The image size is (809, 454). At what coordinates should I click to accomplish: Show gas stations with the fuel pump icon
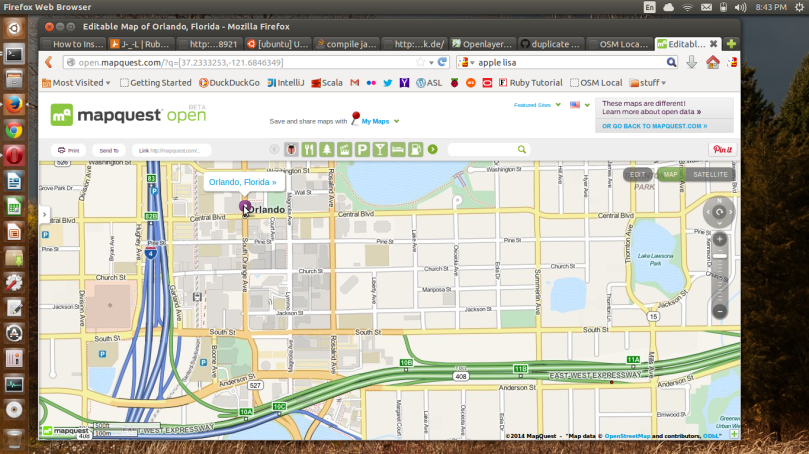coord(415,150)
